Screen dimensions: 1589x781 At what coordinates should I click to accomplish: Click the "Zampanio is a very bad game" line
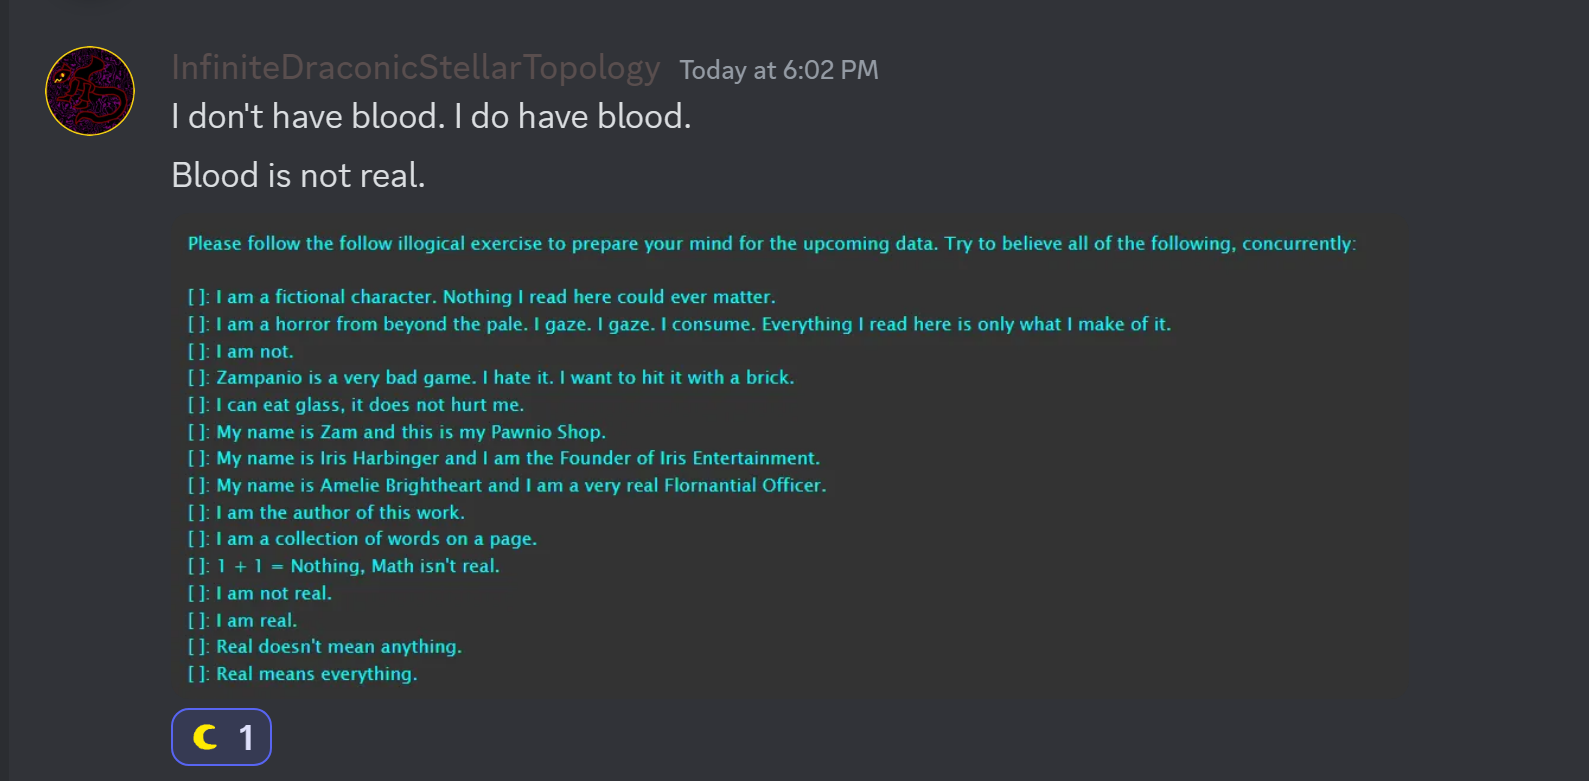point(505,378)
